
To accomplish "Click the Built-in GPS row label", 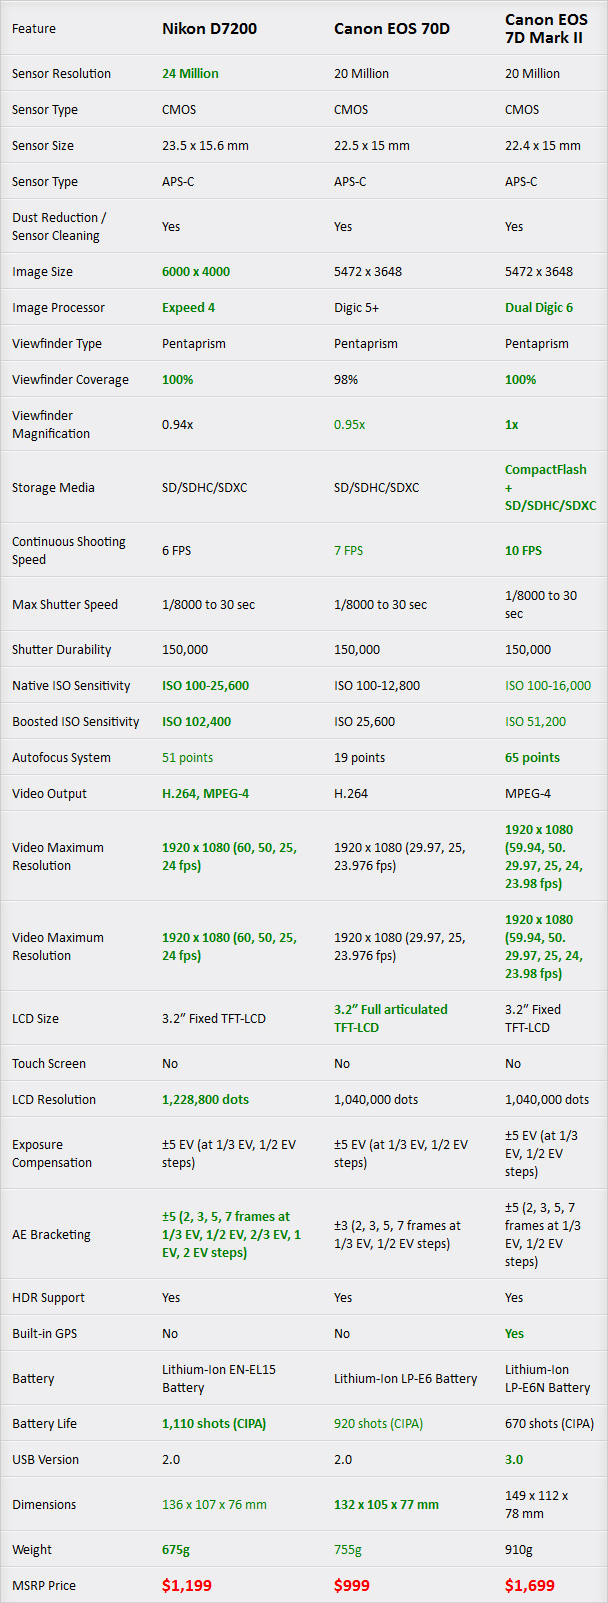I will click(x=44, y=1334).
